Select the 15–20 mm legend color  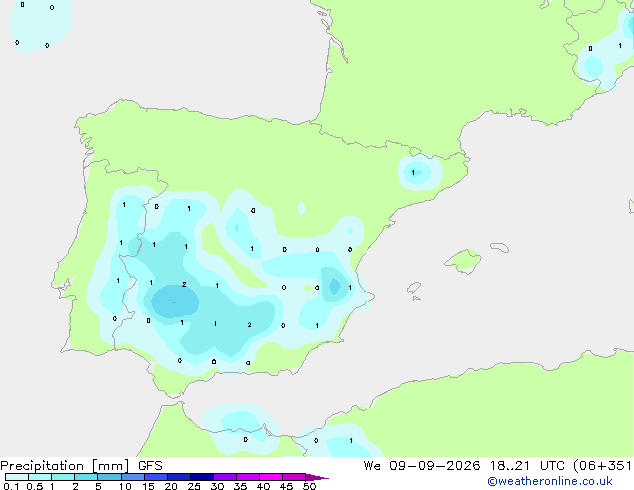(156, 477)
